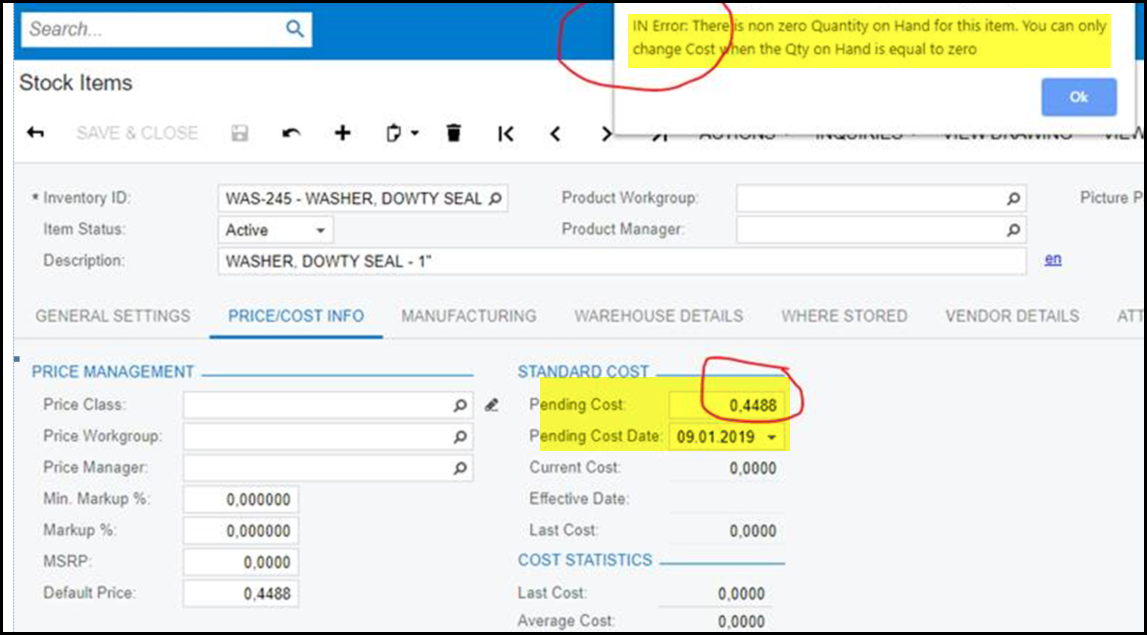Click the Default Price input field
Screen dimensions: 1147x635
240,593
